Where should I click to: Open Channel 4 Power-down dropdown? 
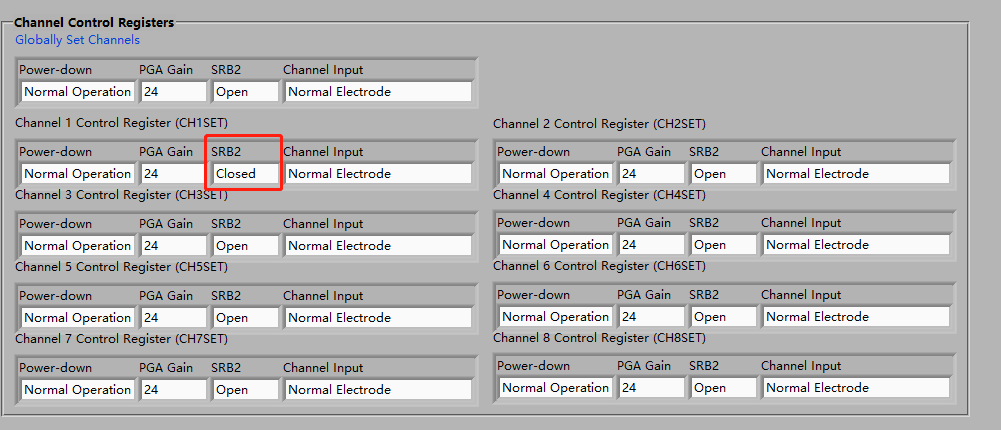click(555, 245)
